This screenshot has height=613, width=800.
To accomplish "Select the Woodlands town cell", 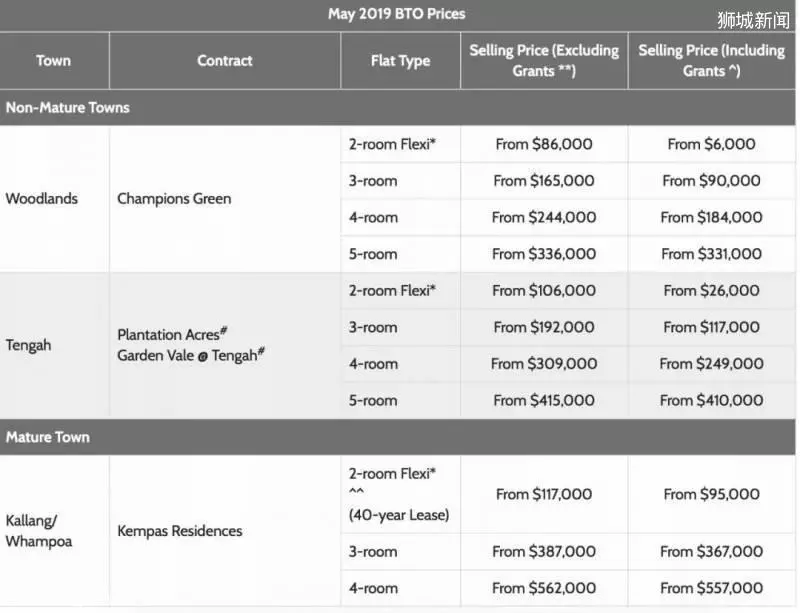I will pyautogui.click(x=54, y=199).
